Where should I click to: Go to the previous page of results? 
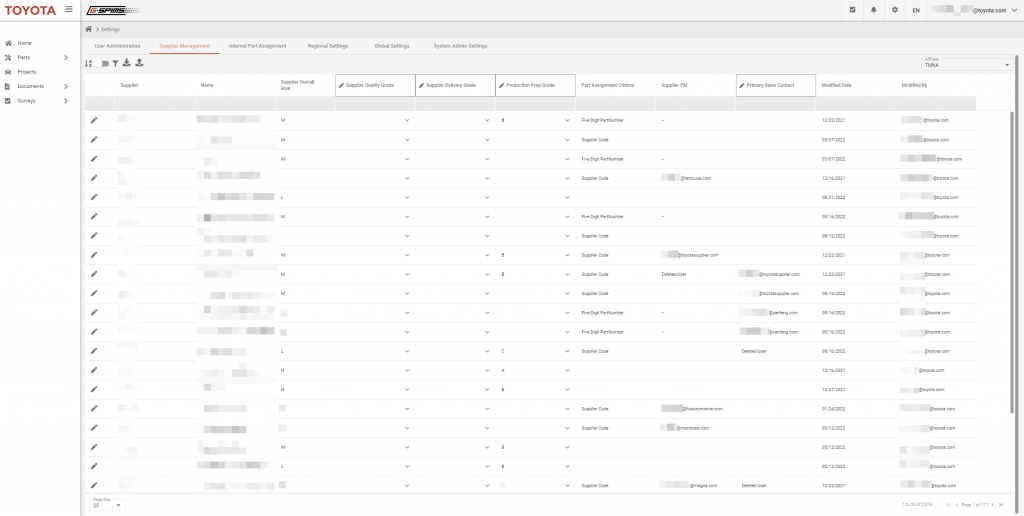click(x=958, y=505)
